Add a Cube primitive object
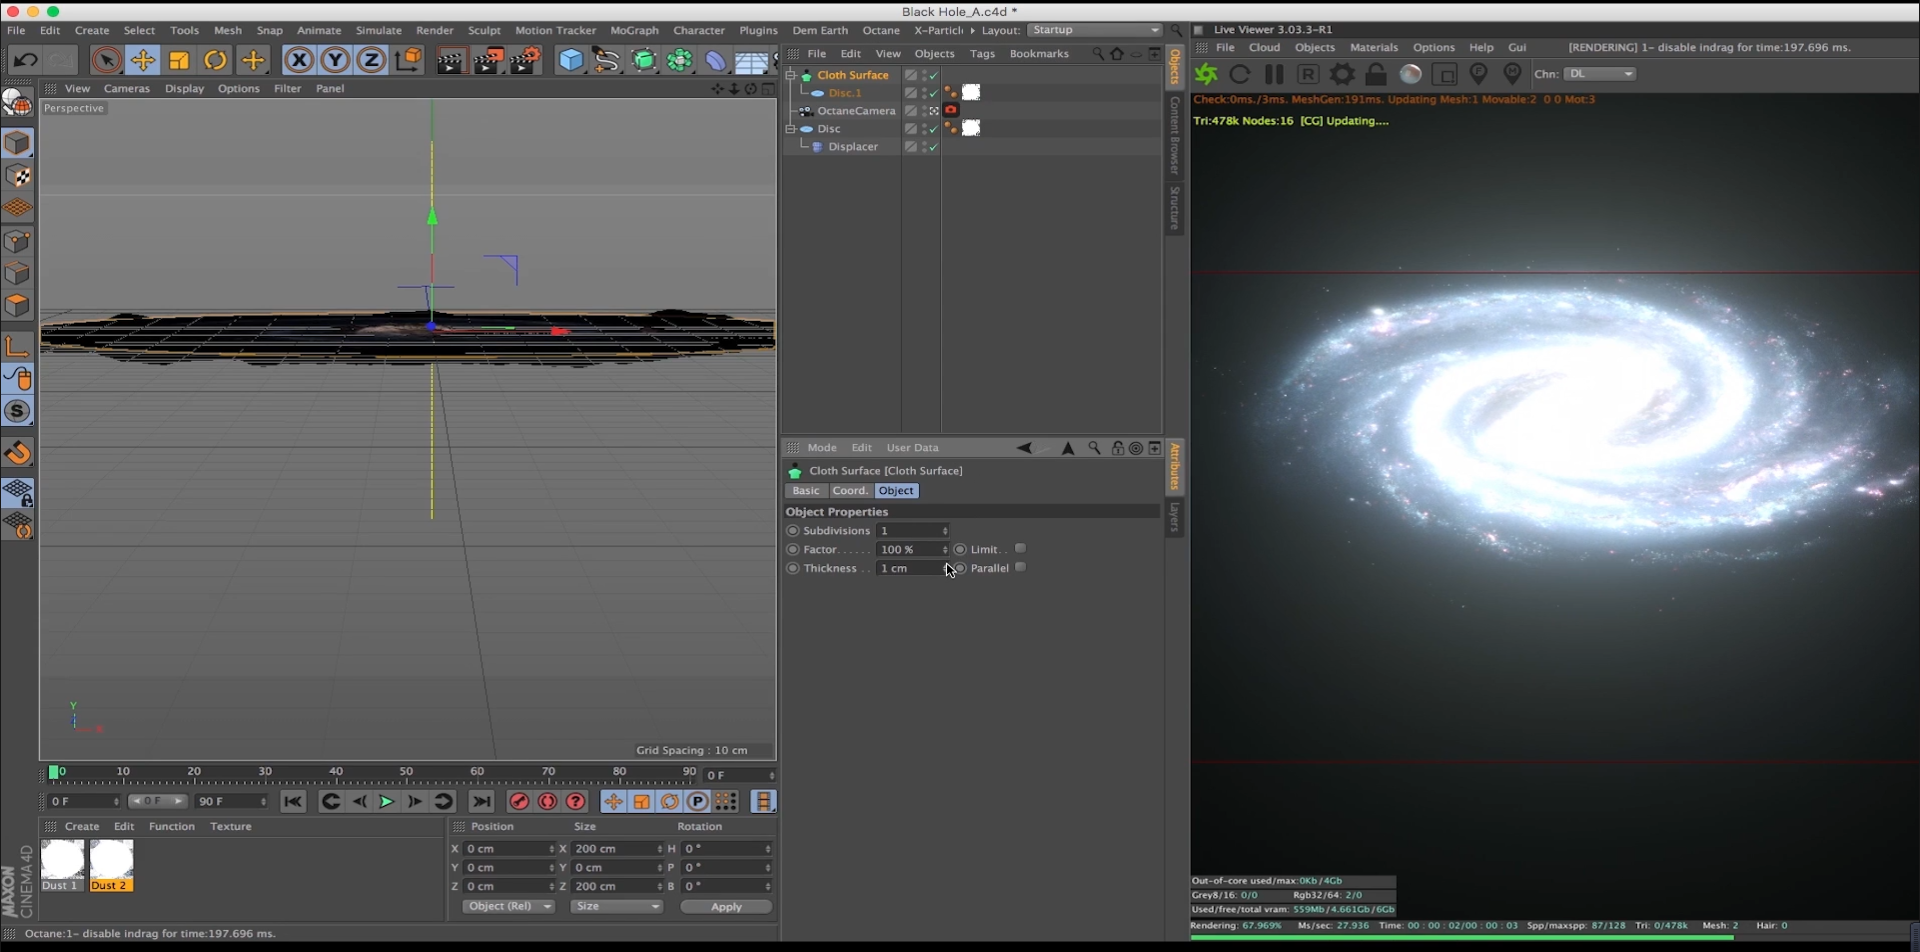 pyautogui.click(x=570, y=60)
